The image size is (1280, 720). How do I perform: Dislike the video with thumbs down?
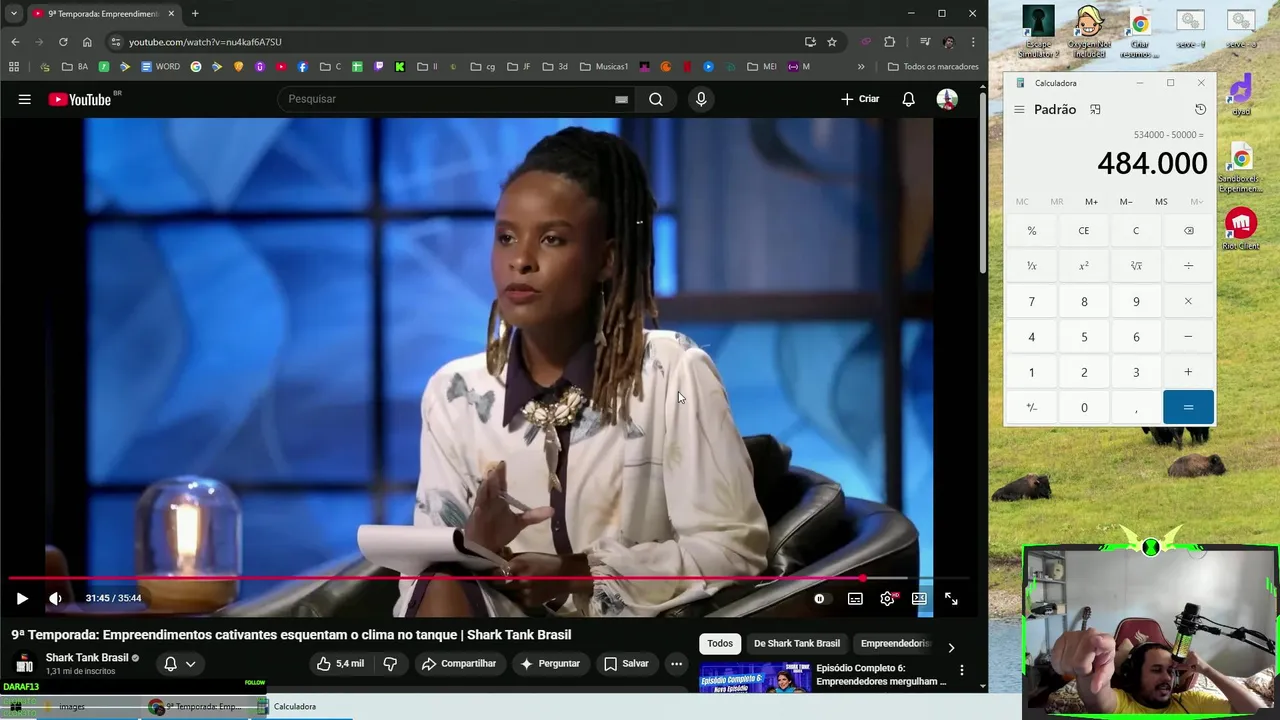point(390,663)
